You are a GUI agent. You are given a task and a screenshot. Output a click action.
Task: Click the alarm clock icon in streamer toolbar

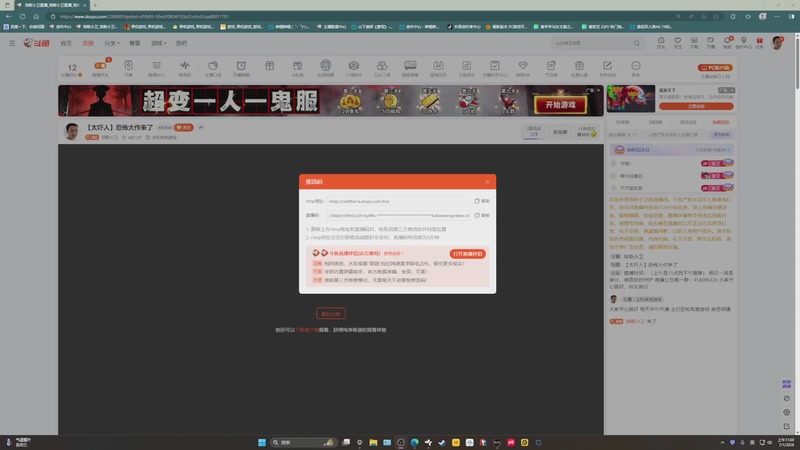(241, 65)
